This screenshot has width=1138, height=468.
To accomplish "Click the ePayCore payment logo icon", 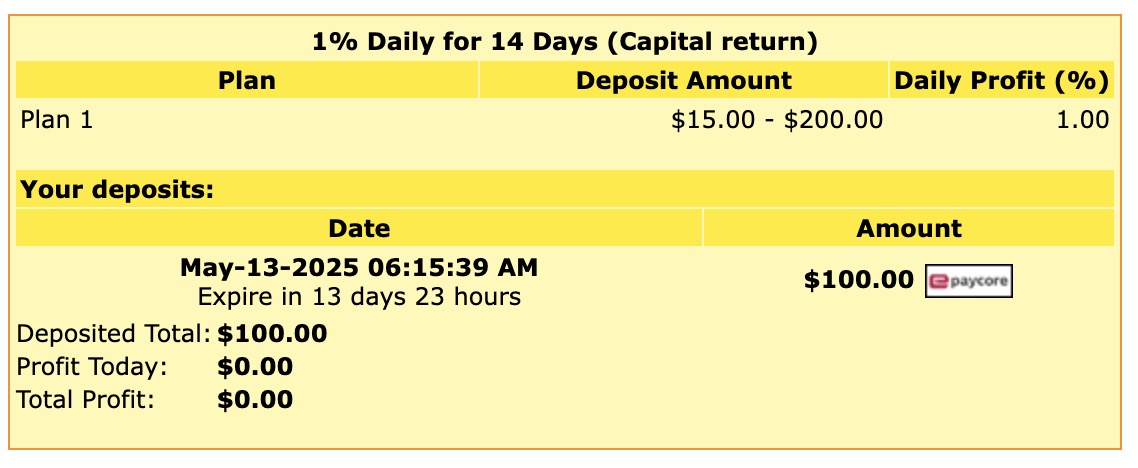I will (x=968, y=281).
